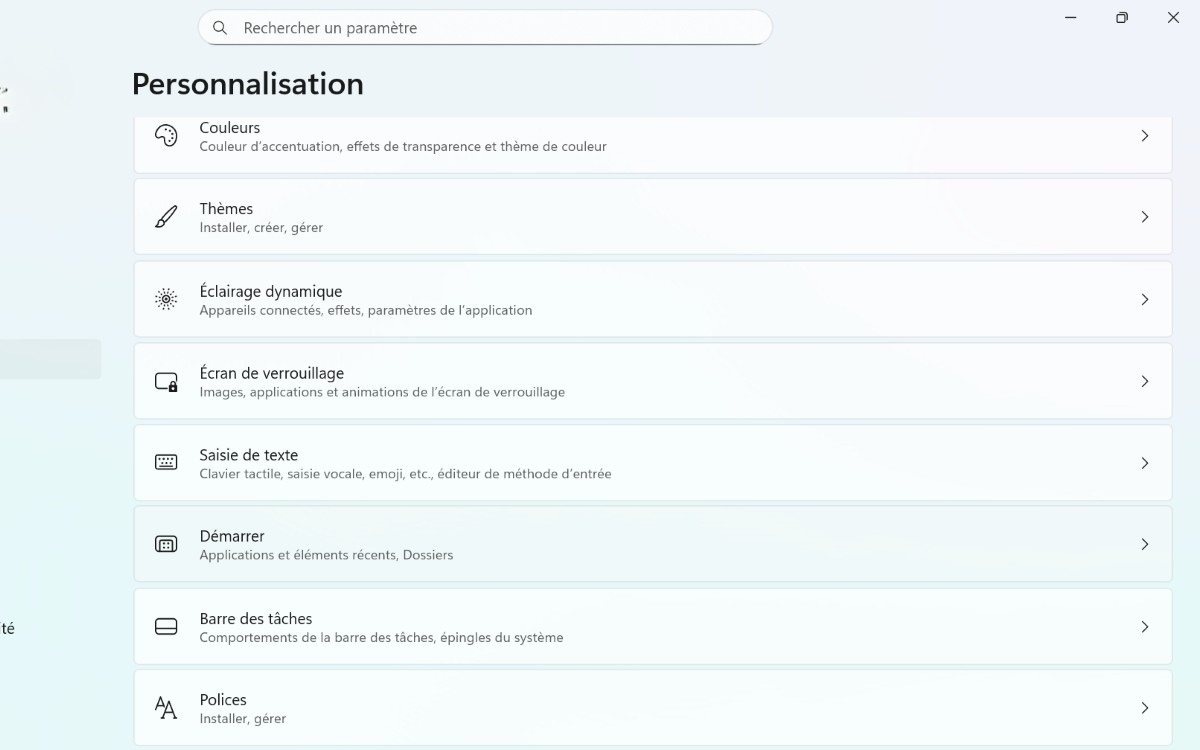The width and height of the screenshot is (1200, 750).
Task: Click the Éclairage dynamique sun icon
Action: pyautogui.click(x=166, y=299)
